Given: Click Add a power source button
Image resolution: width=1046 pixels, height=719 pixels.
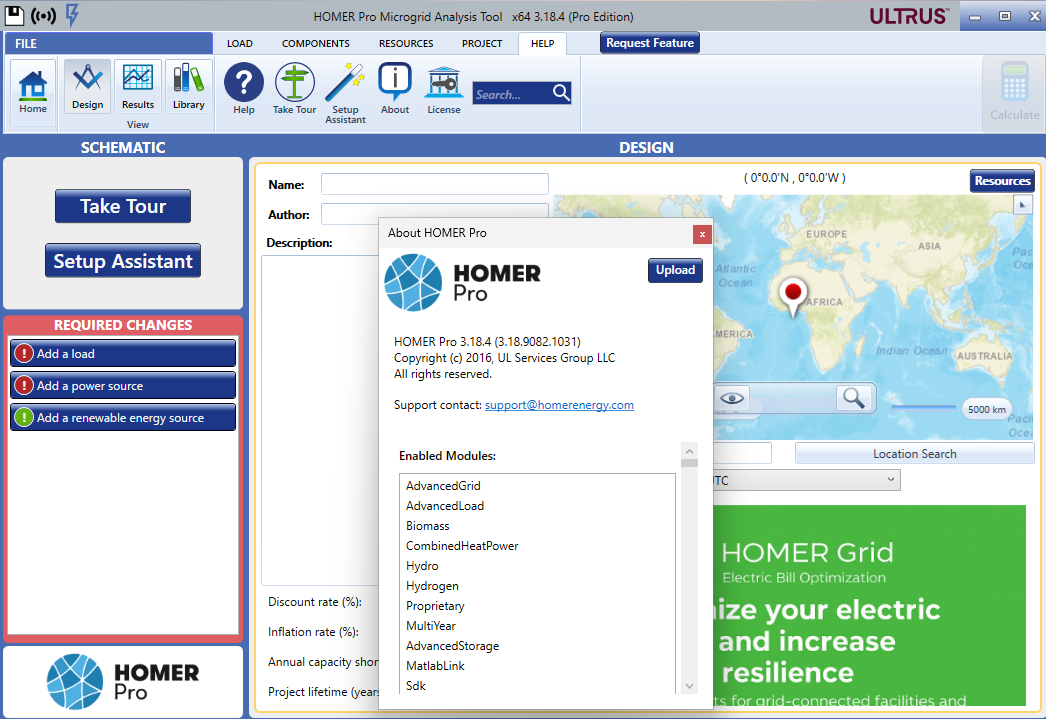Looking at the screenshot, I should [123, 386].
